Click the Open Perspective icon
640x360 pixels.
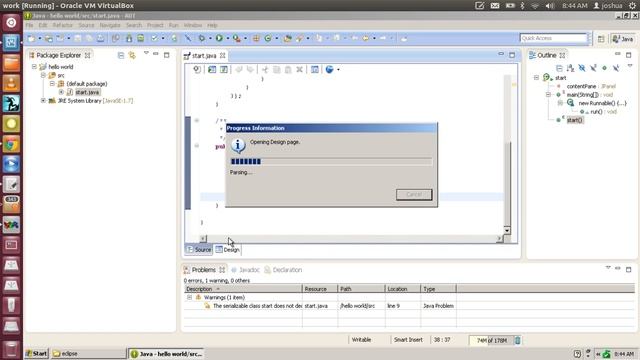pyautogui.click(x=601, y=39)
